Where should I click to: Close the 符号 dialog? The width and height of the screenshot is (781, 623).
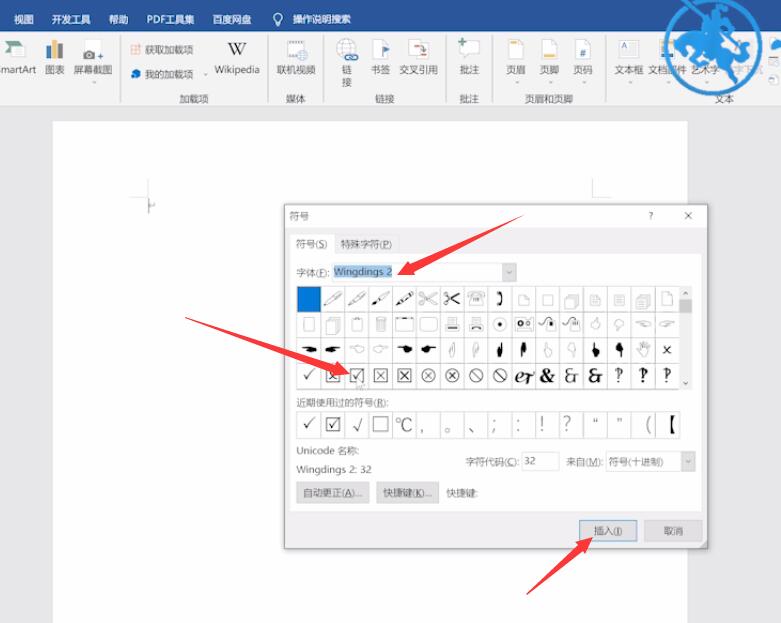pyautogui.click(x=688, y=216)
